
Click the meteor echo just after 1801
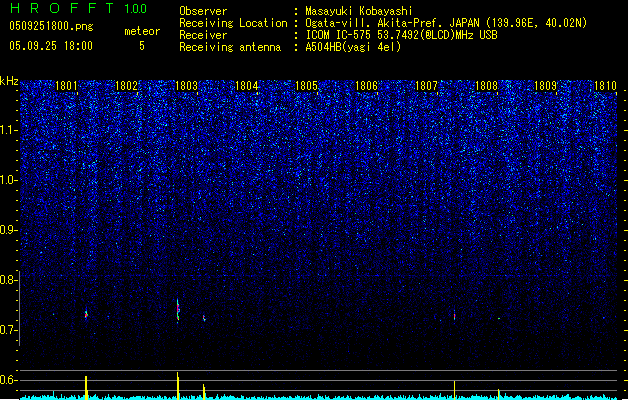pyautogui.click(x=86, y=314)
